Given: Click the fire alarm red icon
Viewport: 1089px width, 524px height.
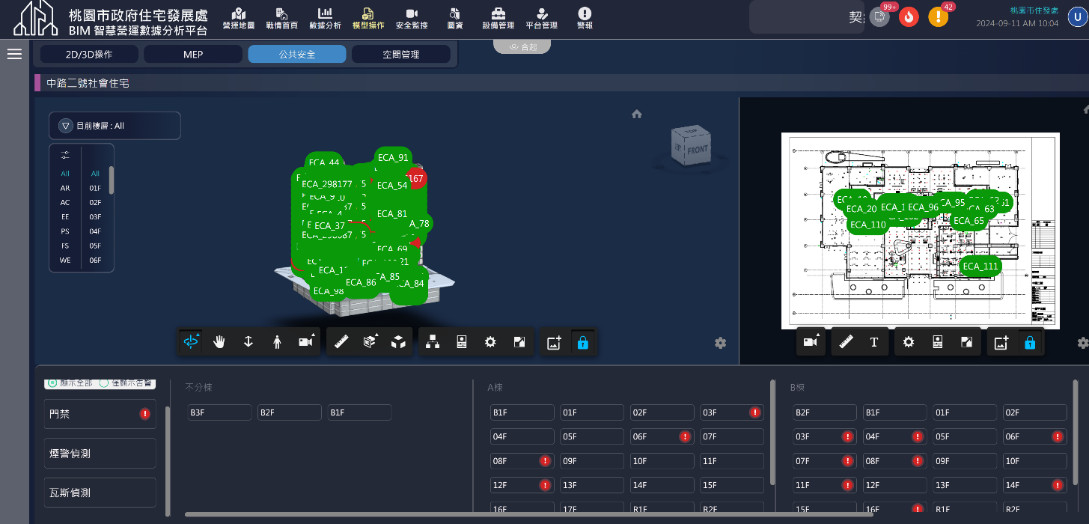Looking at the screenshot, I should pyautogui.click(x=908, y=17).
